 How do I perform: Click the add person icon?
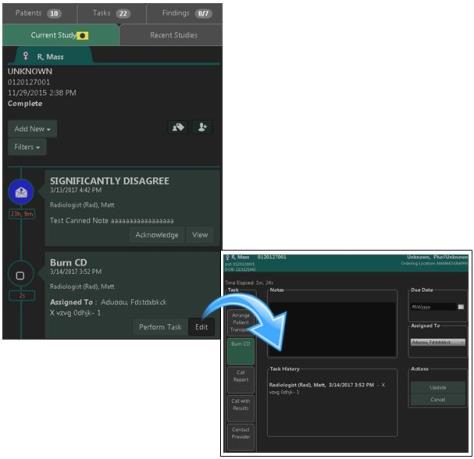[x=203, y=127]
